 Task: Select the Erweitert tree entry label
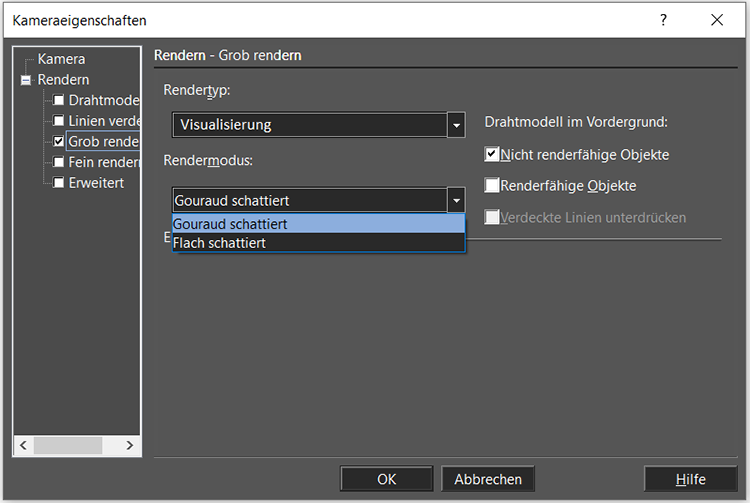click(x=96, y=182)
